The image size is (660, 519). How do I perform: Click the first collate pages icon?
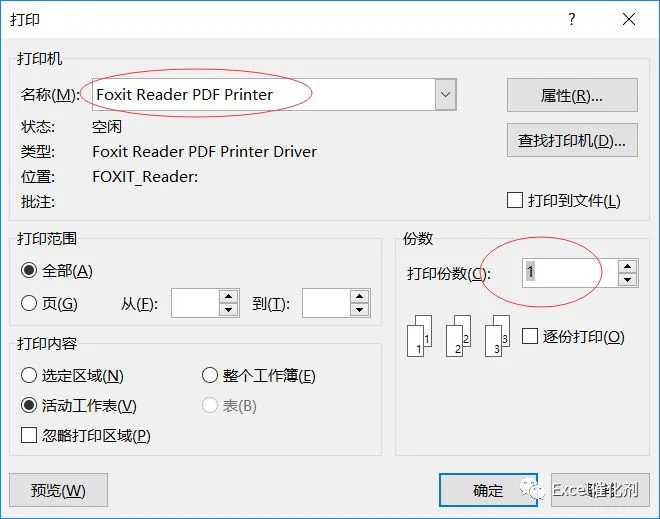[419, 336]
